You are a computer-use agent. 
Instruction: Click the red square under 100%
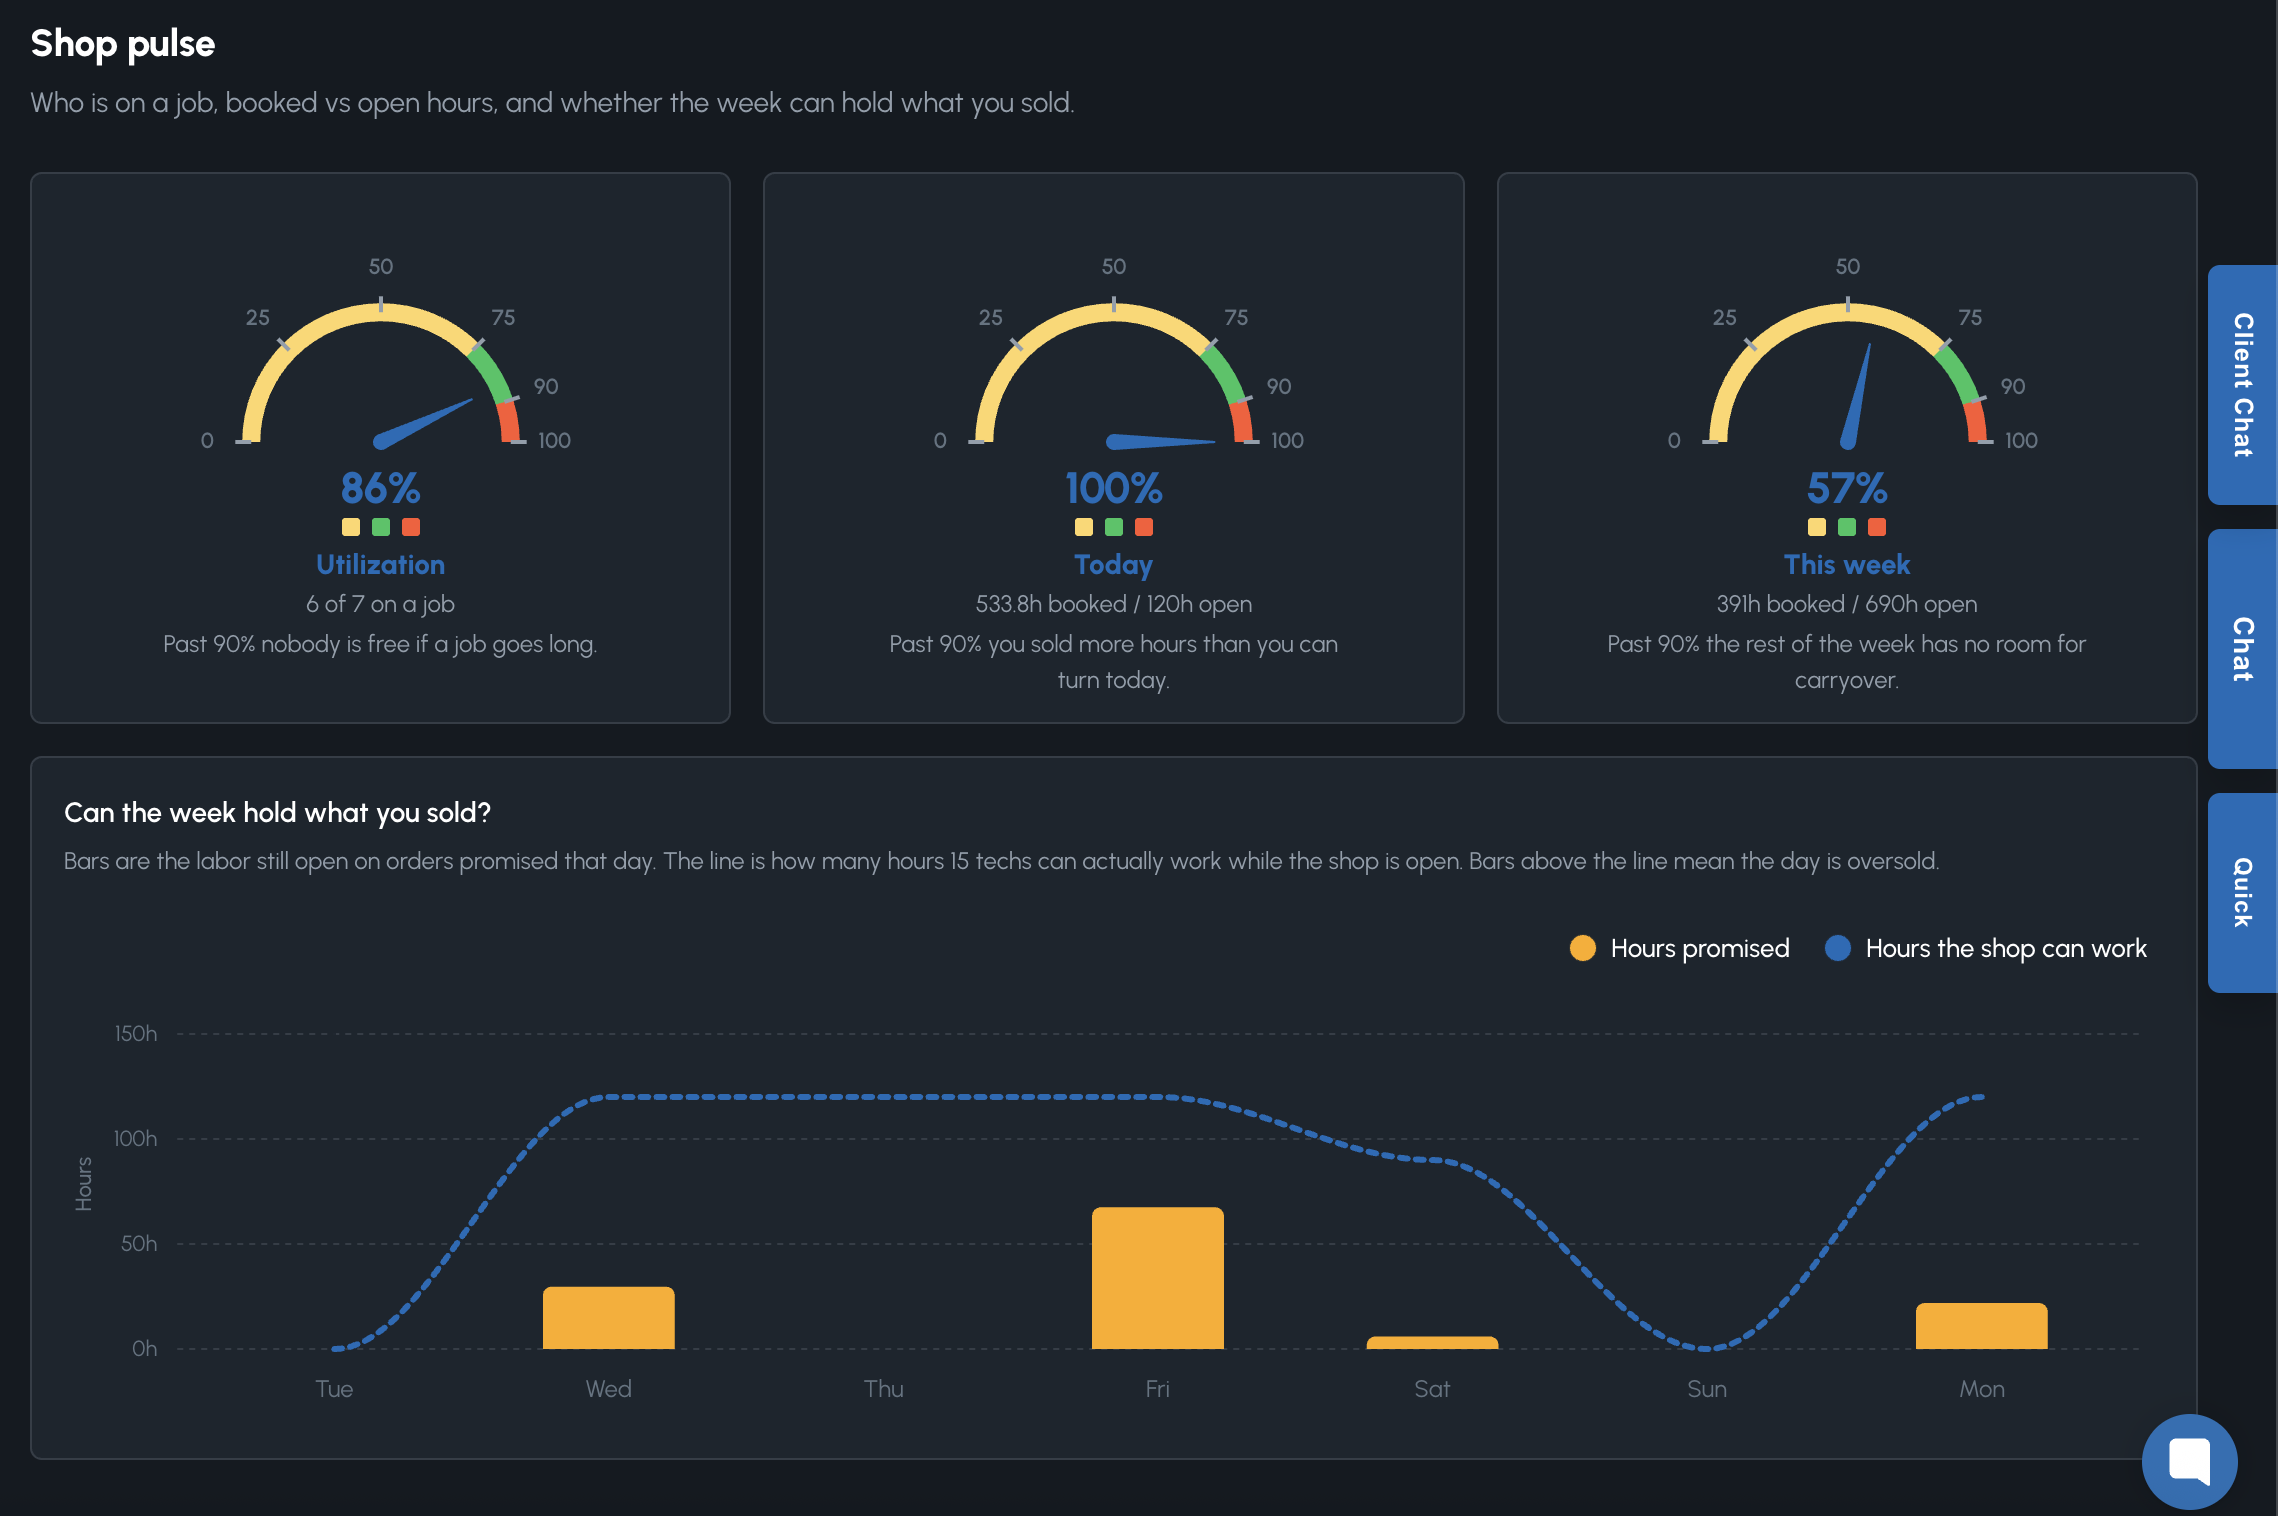click(1144, 527)
